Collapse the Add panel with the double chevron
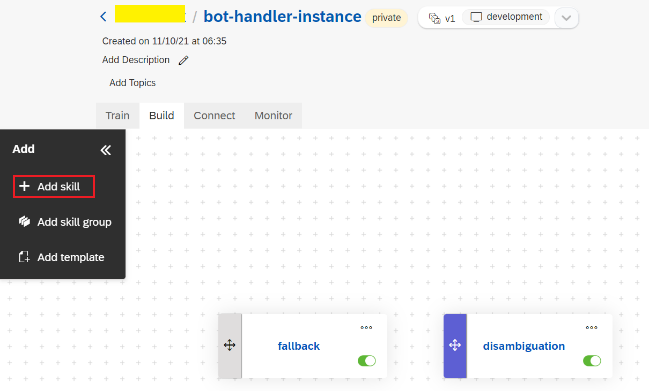 (106, 150)
